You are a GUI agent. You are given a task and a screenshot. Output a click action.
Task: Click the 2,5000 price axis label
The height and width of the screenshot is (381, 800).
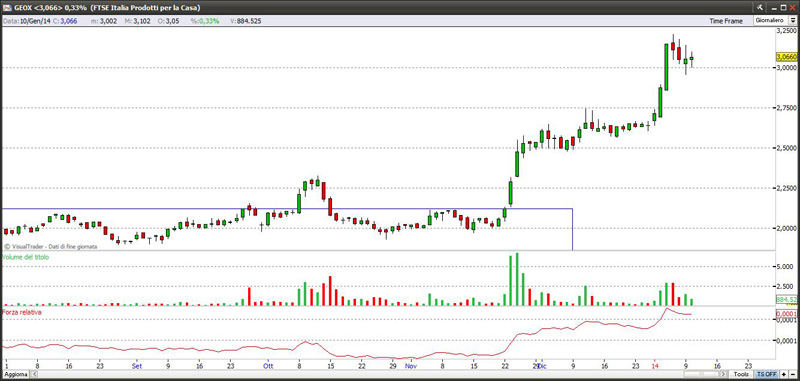pyautogui.click(x=786, y=148)
